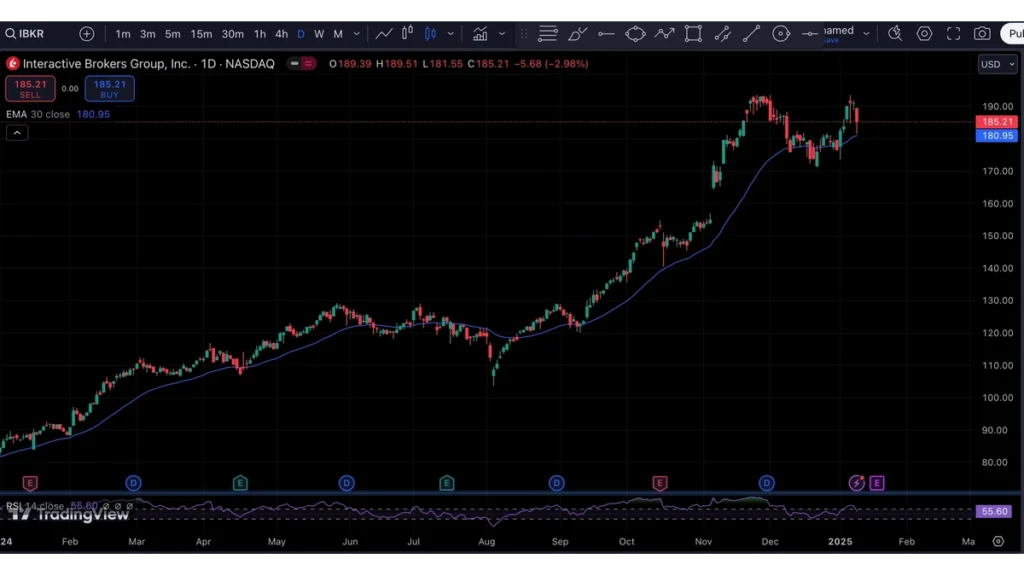This screenshot has height=576, width=1024.
Task: Open the quick search lightning icon
Action: (x=895, y=33)
